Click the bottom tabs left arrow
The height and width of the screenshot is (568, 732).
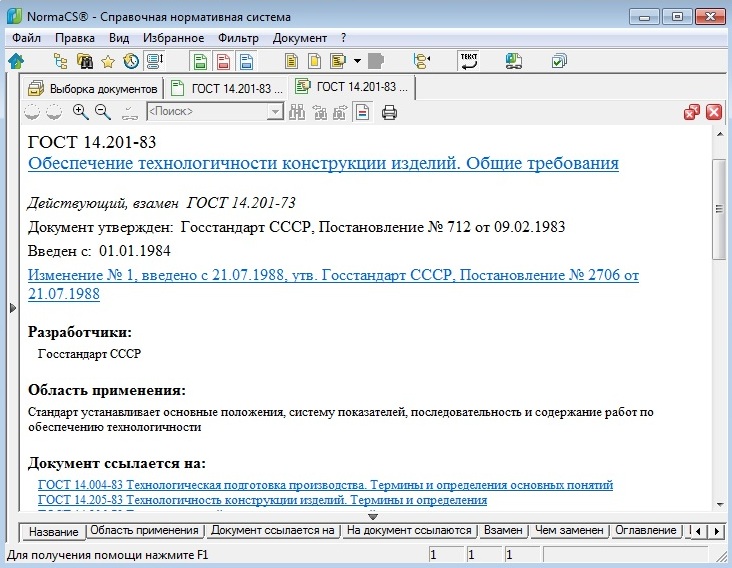[x=698, y=531]
